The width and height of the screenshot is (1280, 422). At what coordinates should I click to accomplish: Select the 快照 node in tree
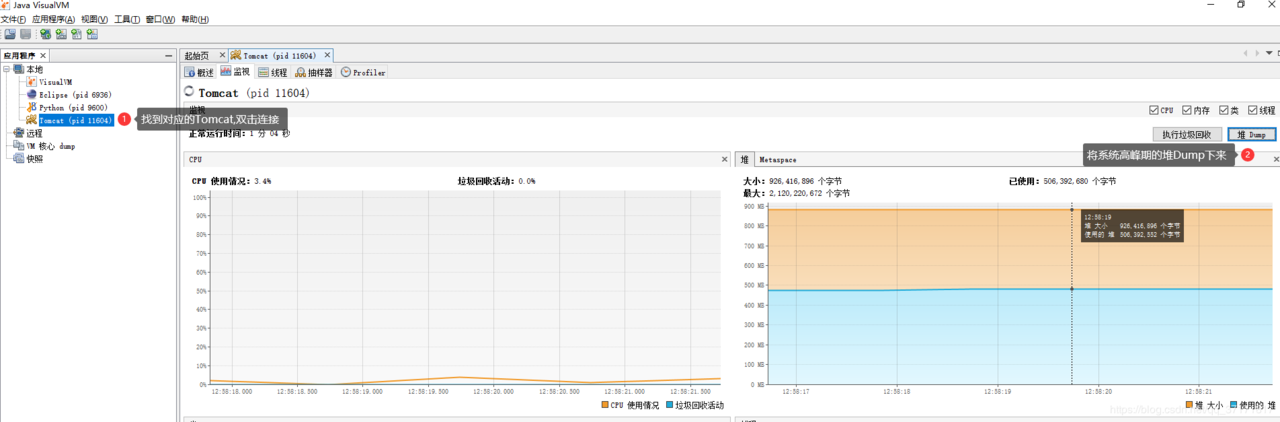(x=34, y=158)
